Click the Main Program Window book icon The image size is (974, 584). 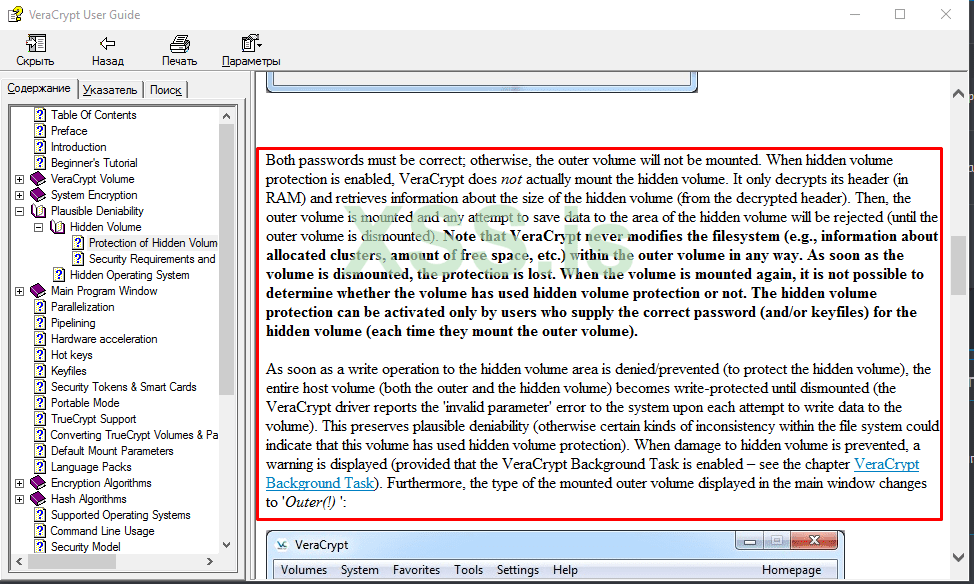coord(39,291)
